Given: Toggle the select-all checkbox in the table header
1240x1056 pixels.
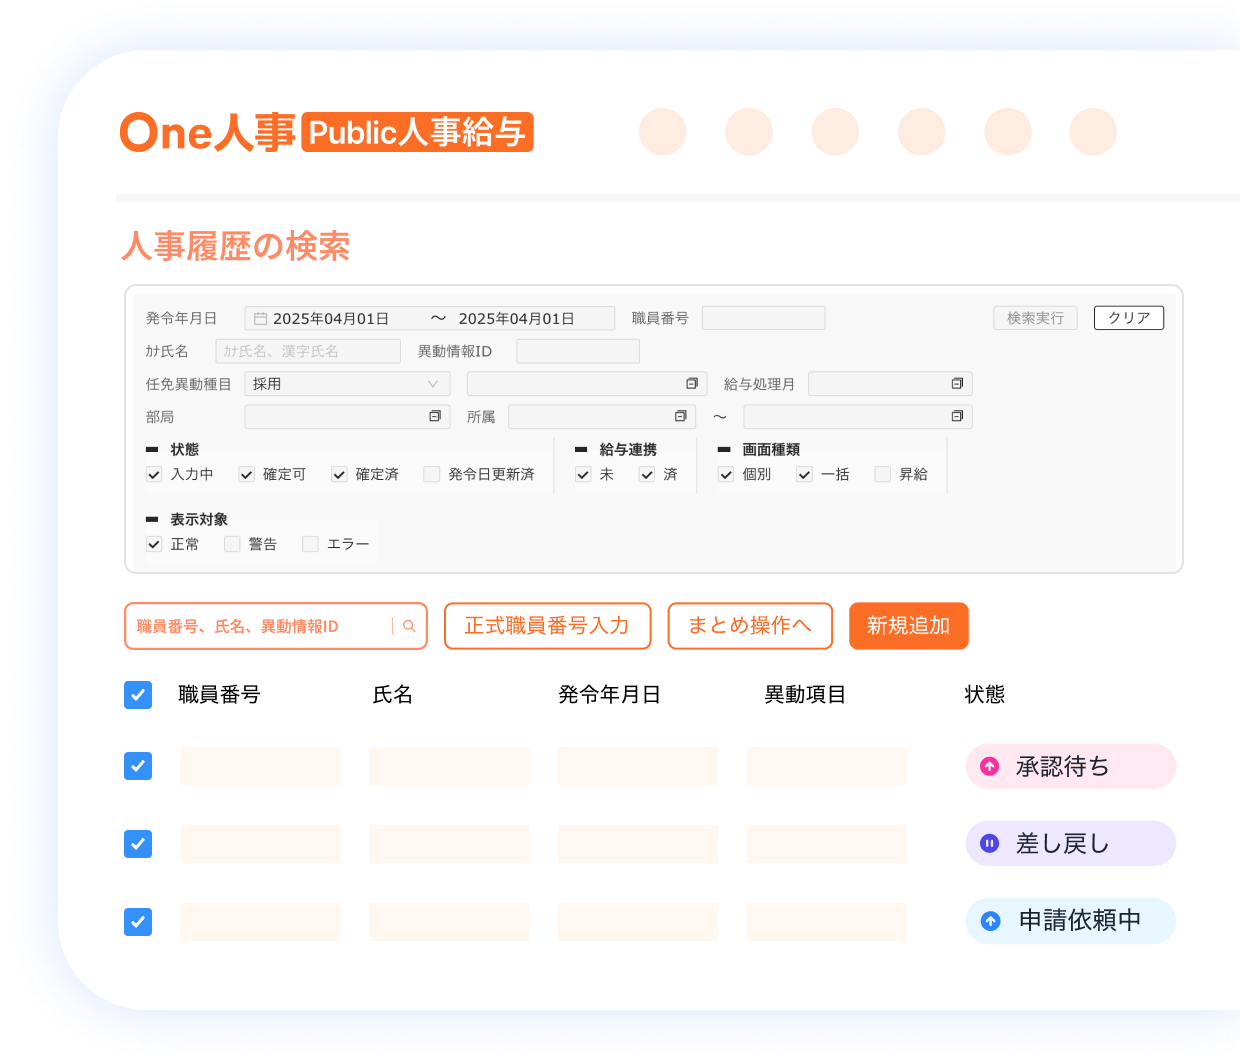Looking at the screenshot, I should tap(138, 695).
